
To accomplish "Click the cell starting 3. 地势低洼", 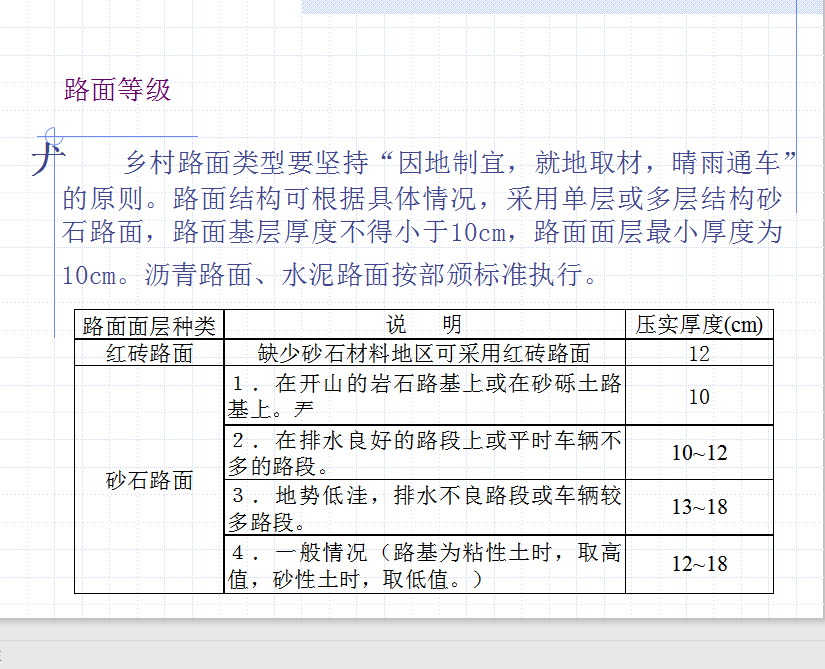I will (425, 508).
